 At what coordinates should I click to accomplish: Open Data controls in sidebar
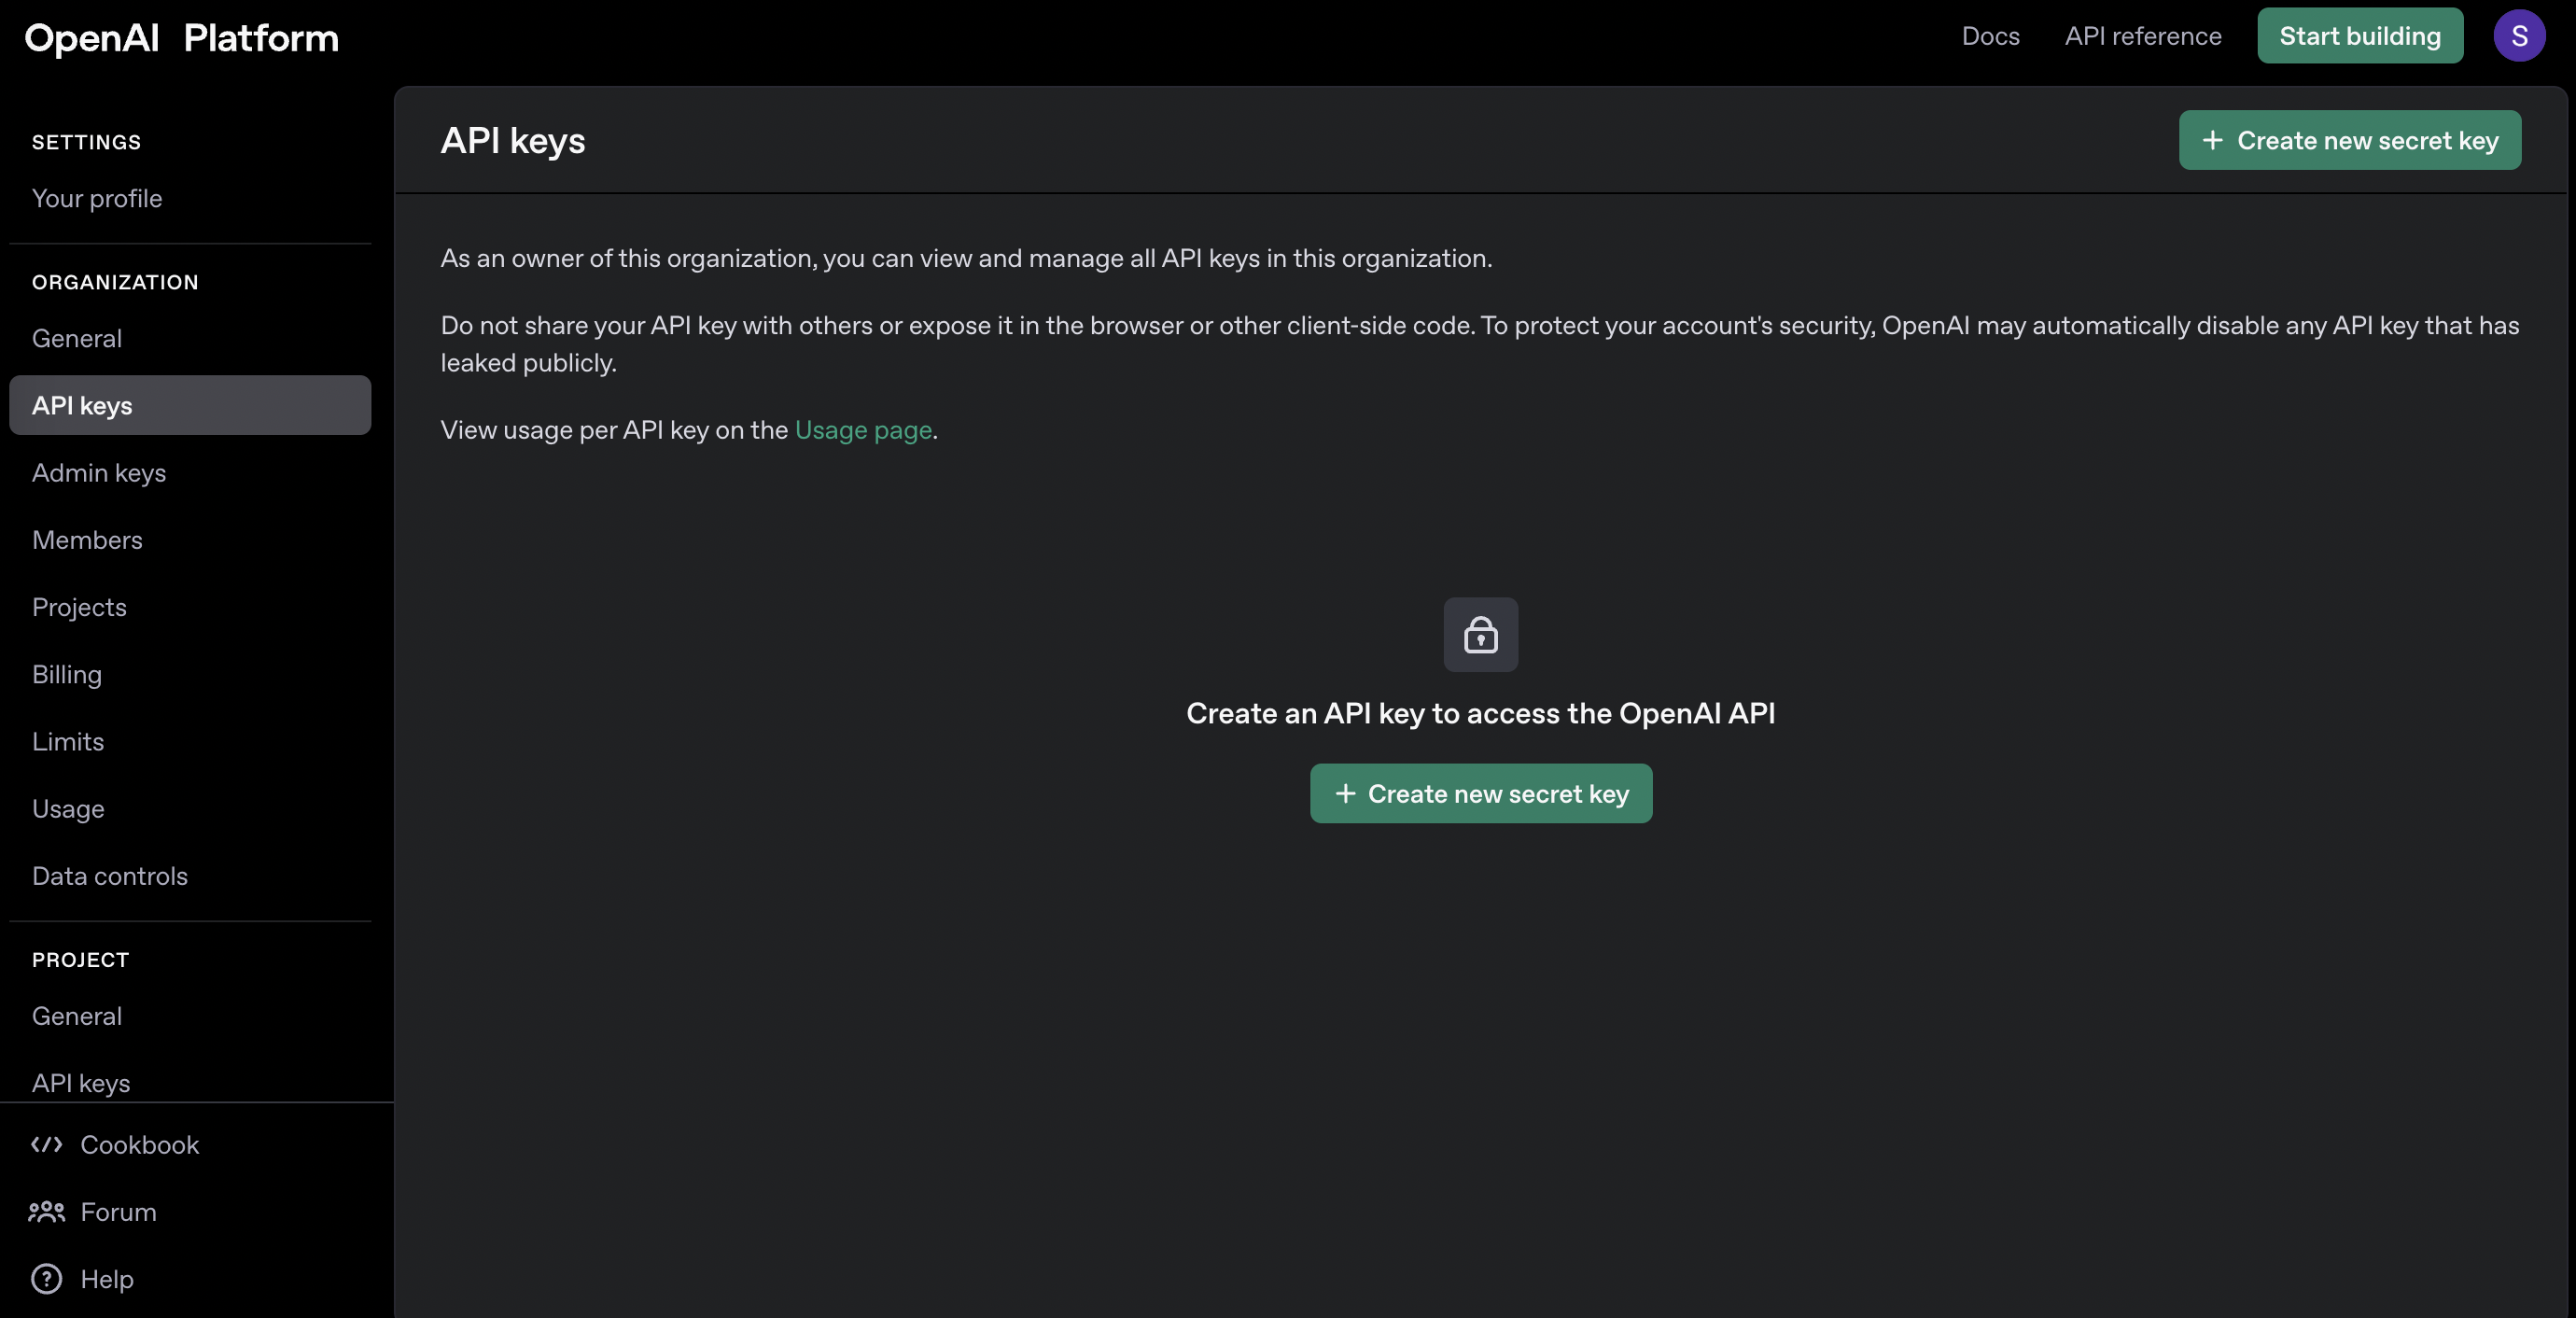pyautogui.click(x=110, y=876)
